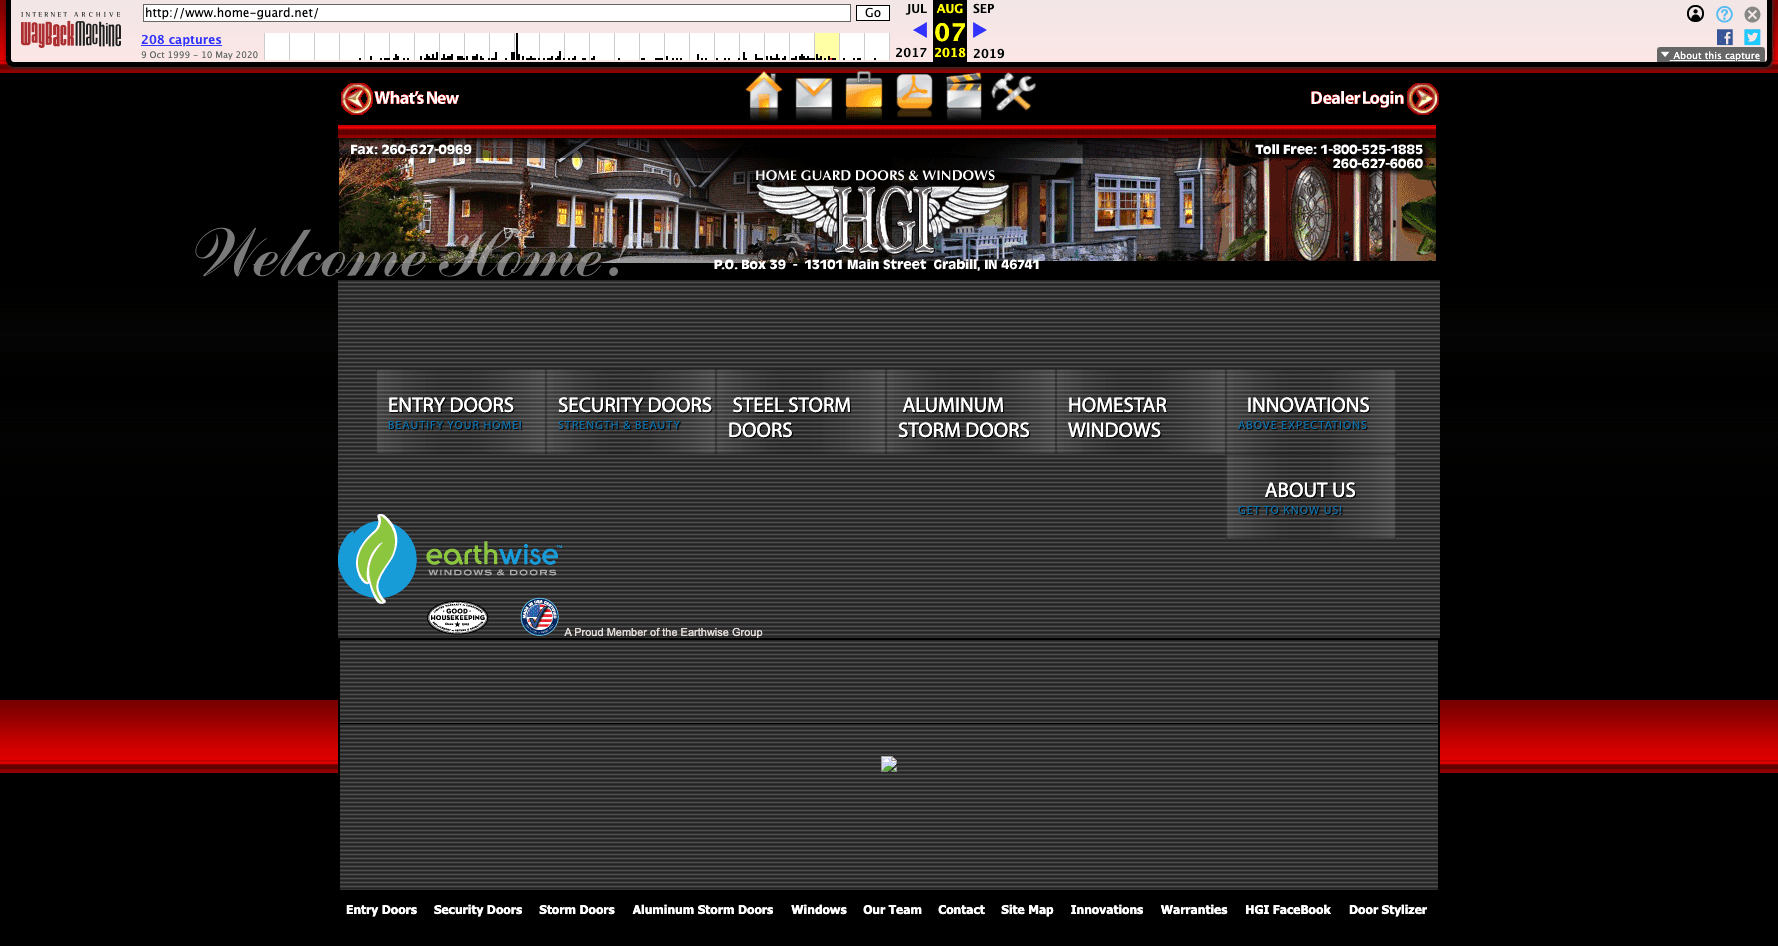Close the Wayback toolbar
This screenshot has height=946, width=1778.
pos(1752,14)
